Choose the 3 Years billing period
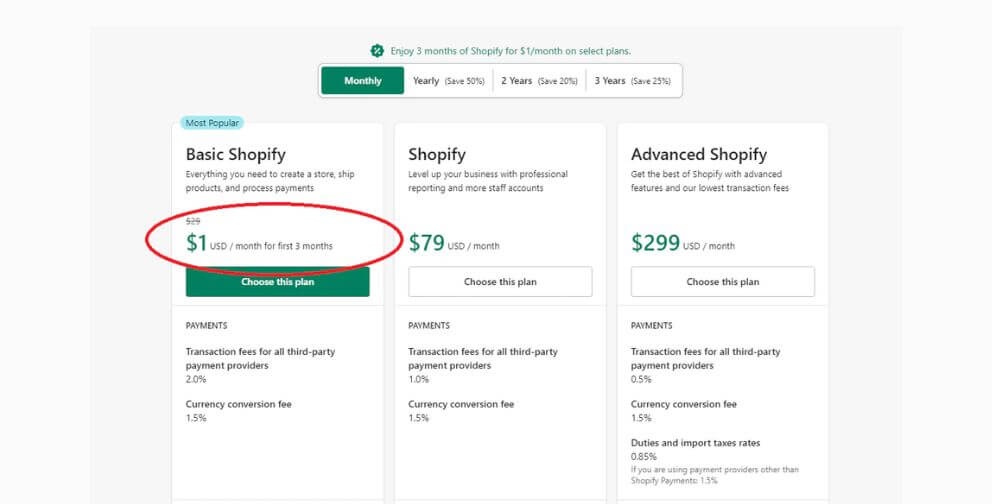Screen dimensions: 992x504 point(633,81)
